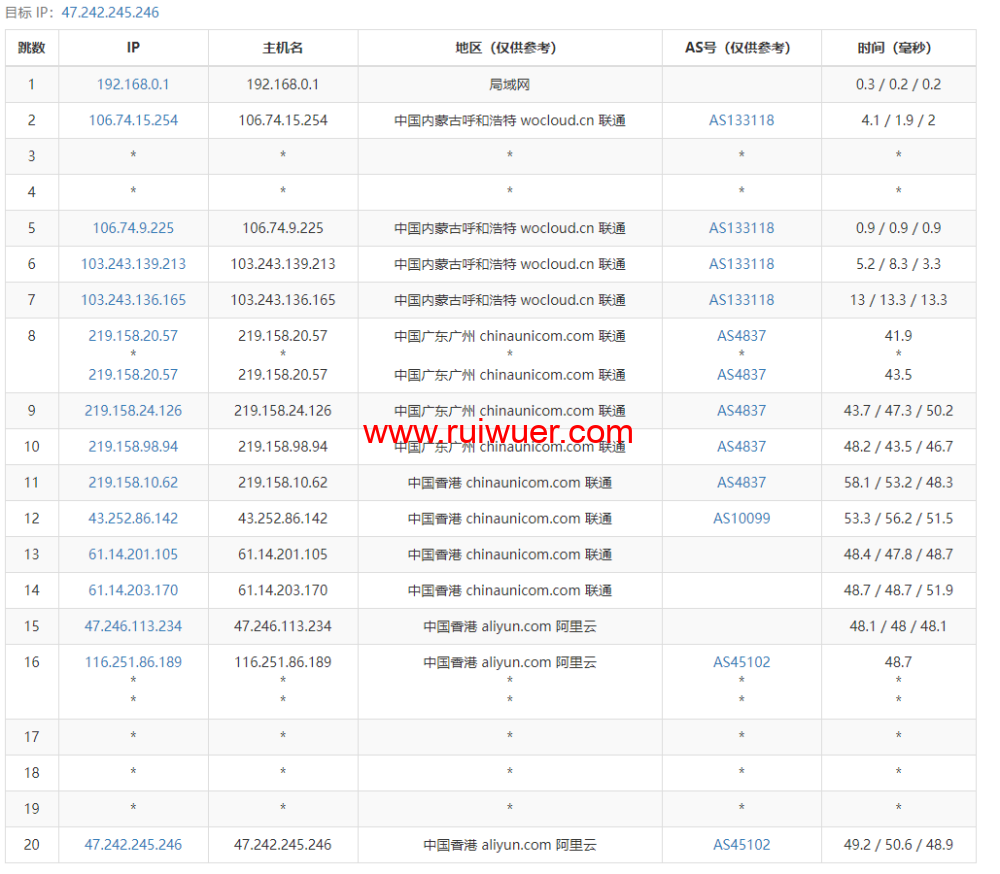This screenshot has height=874, width=1000.
Task: Click the AS4837 link in hop 11
Action: [741, 483]
